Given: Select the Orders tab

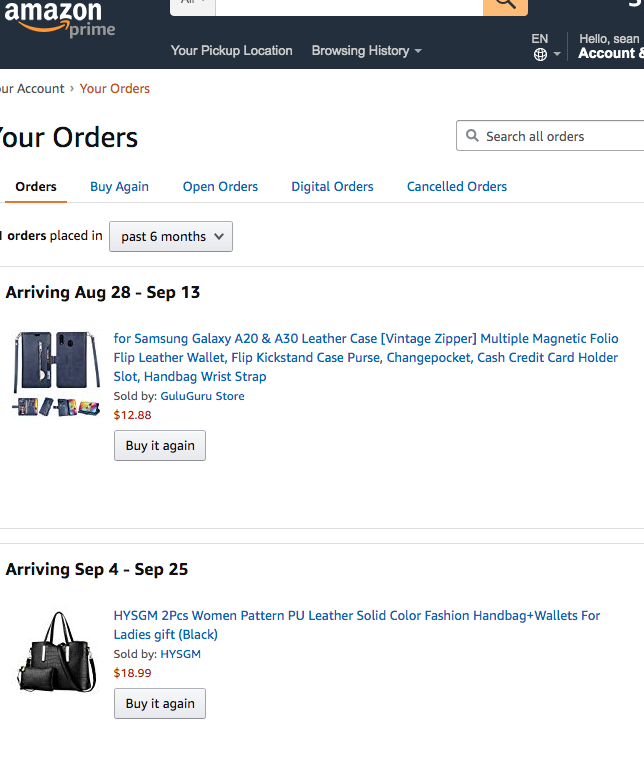Looking at the screenshot, I should tap(36, 187).
